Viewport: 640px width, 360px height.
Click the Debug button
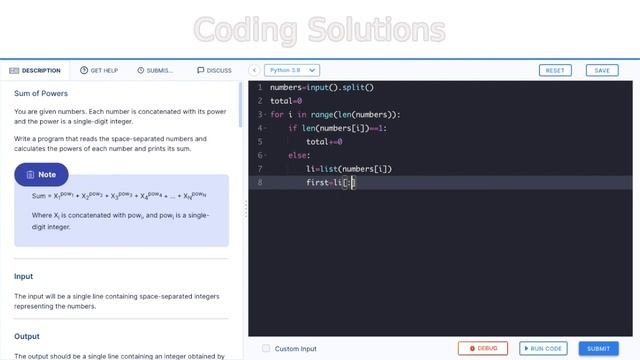point(483,348)
